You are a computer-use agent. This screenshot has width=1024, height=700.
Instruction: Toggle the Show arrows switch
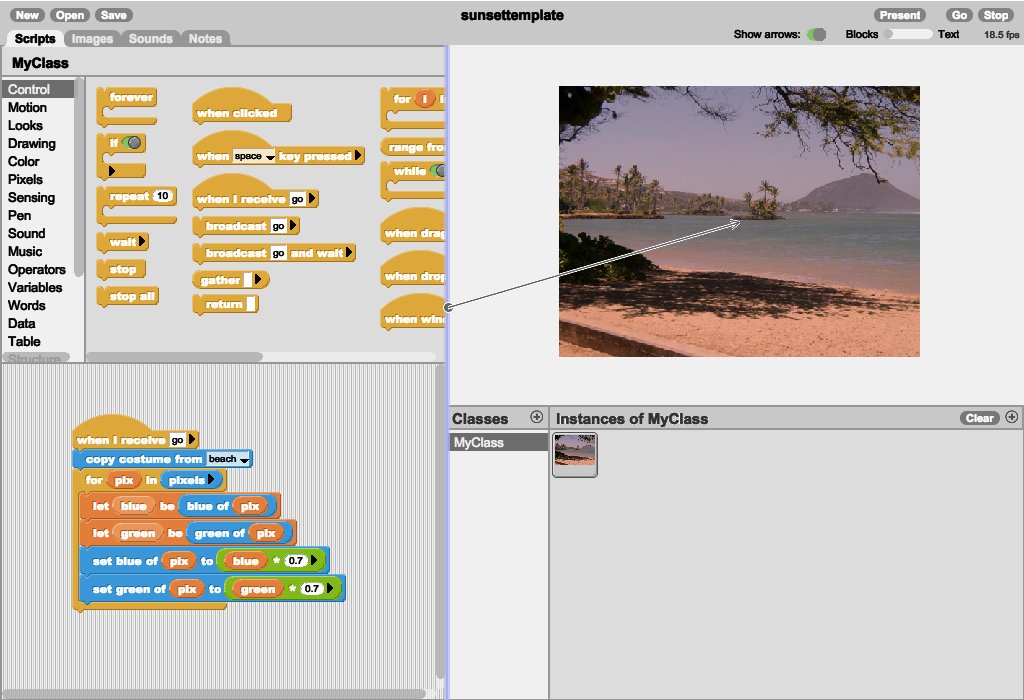(x=816, y=34)
